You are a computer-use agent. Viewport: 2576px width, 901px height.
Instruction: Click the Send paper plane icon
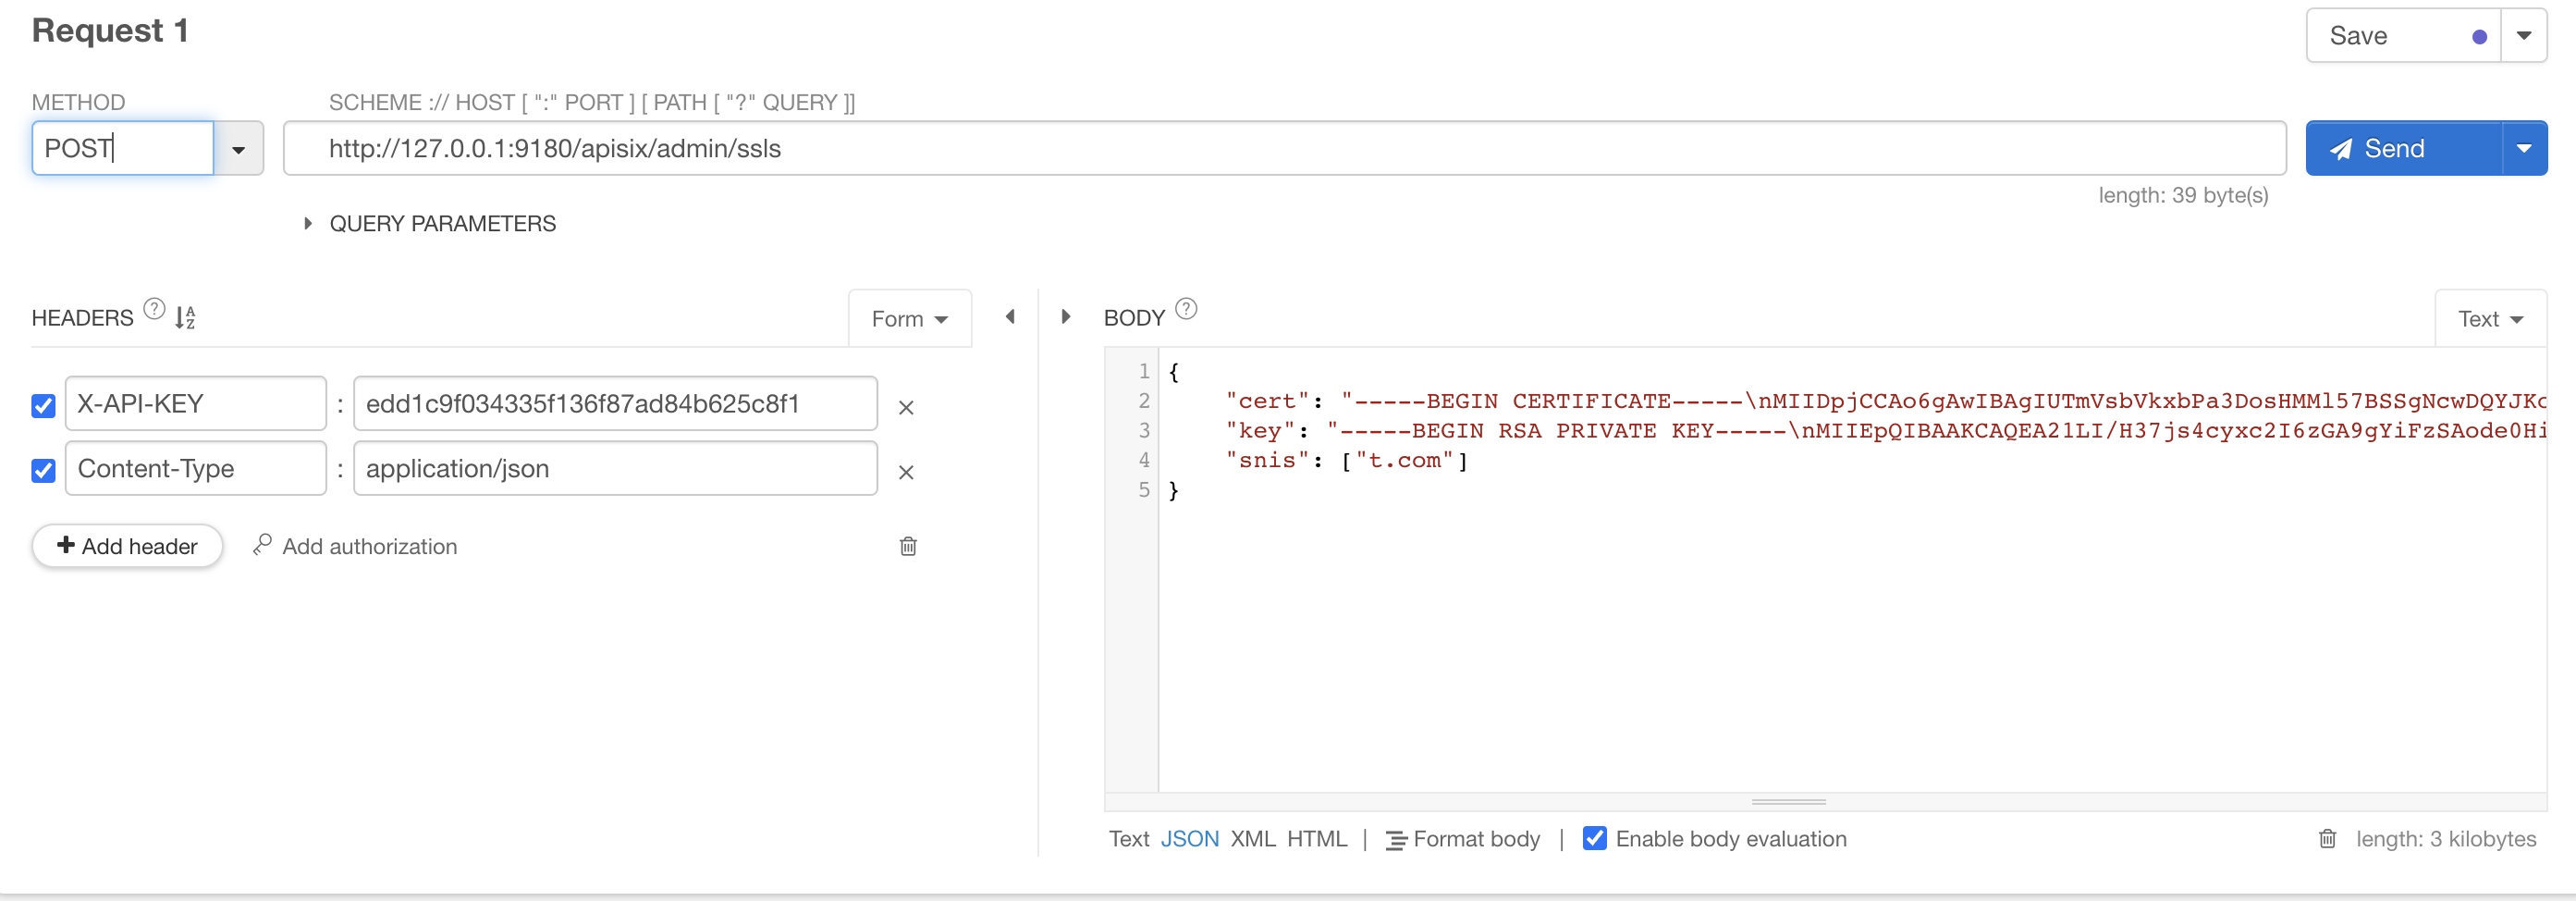click(2342, 148)
